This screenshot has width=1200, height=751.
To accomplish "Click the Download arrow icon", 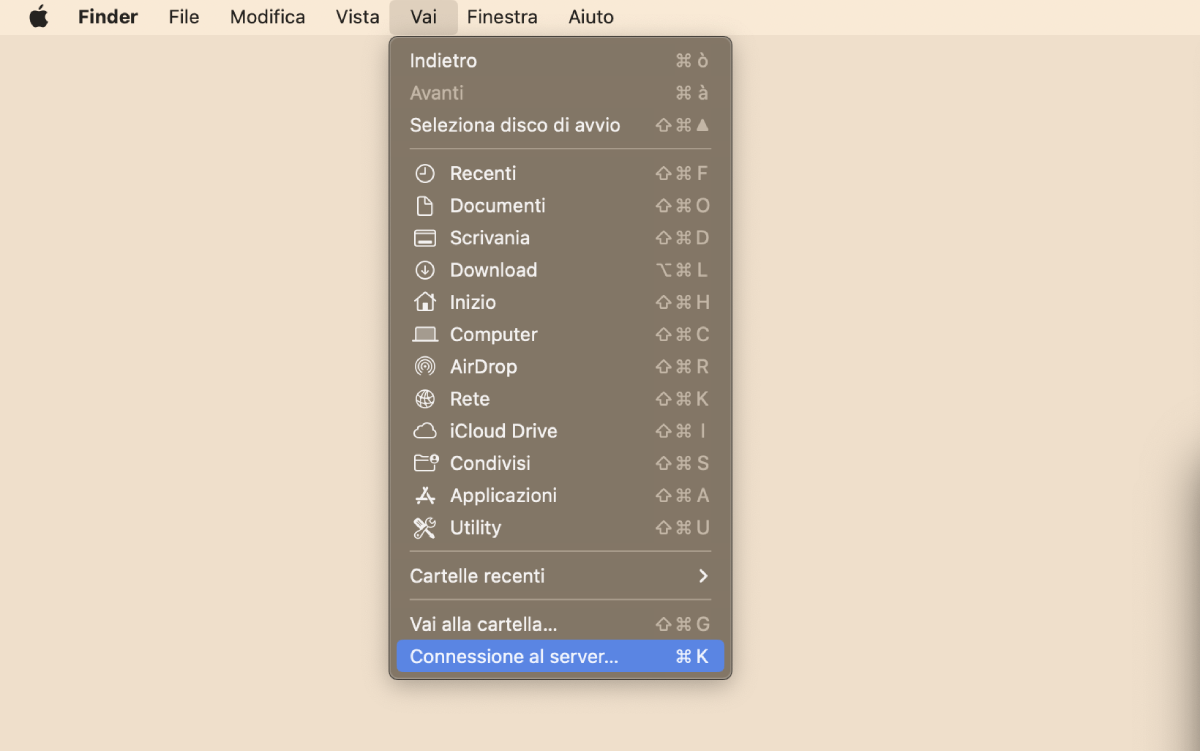I will 425,270.
